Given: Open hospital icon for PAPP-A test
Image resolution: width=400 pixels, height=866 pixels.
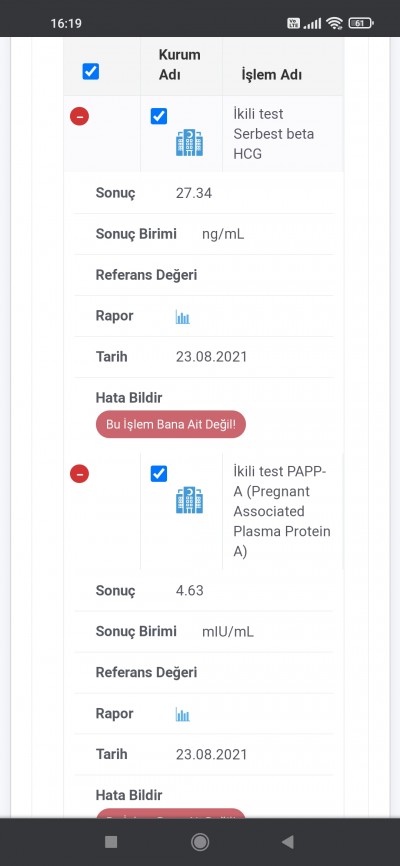Looking at the screenshot, I should pos(190,500).
